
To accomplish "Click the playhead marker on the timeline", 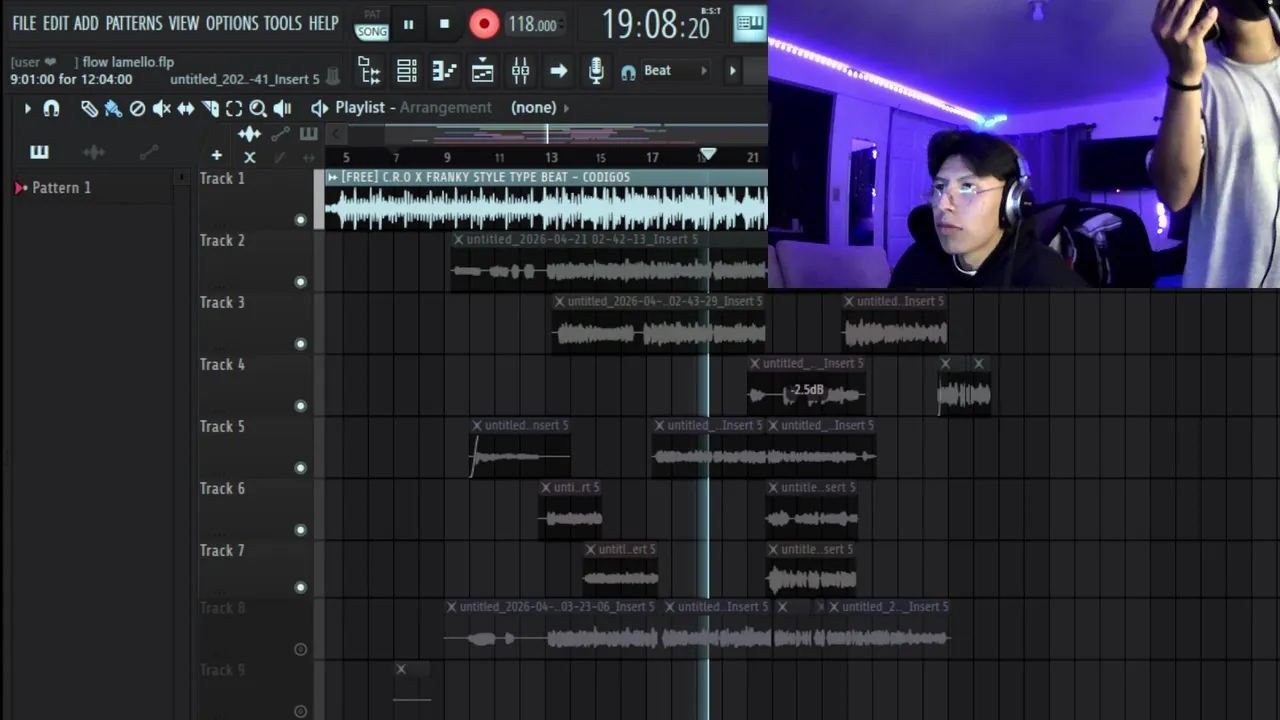I will [x=707, y=155].
